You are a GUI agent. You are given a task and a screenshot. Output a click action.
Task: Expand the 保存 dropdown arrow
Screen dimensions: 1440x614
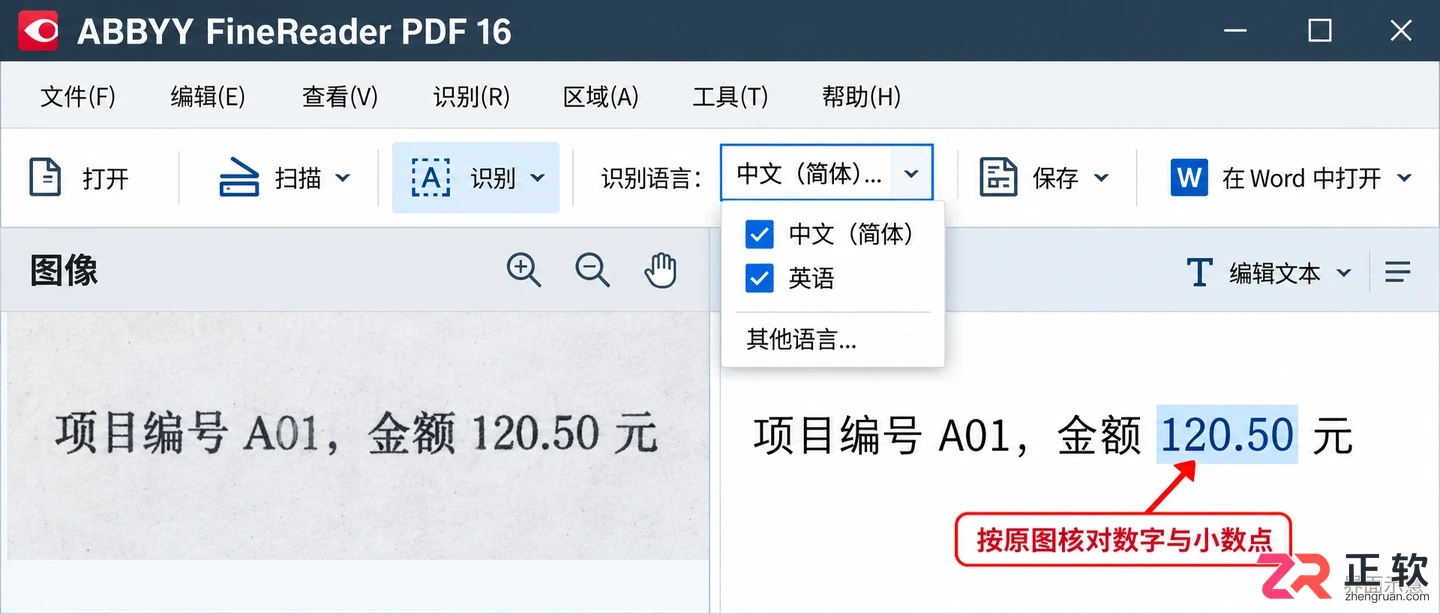[1101, 178]
